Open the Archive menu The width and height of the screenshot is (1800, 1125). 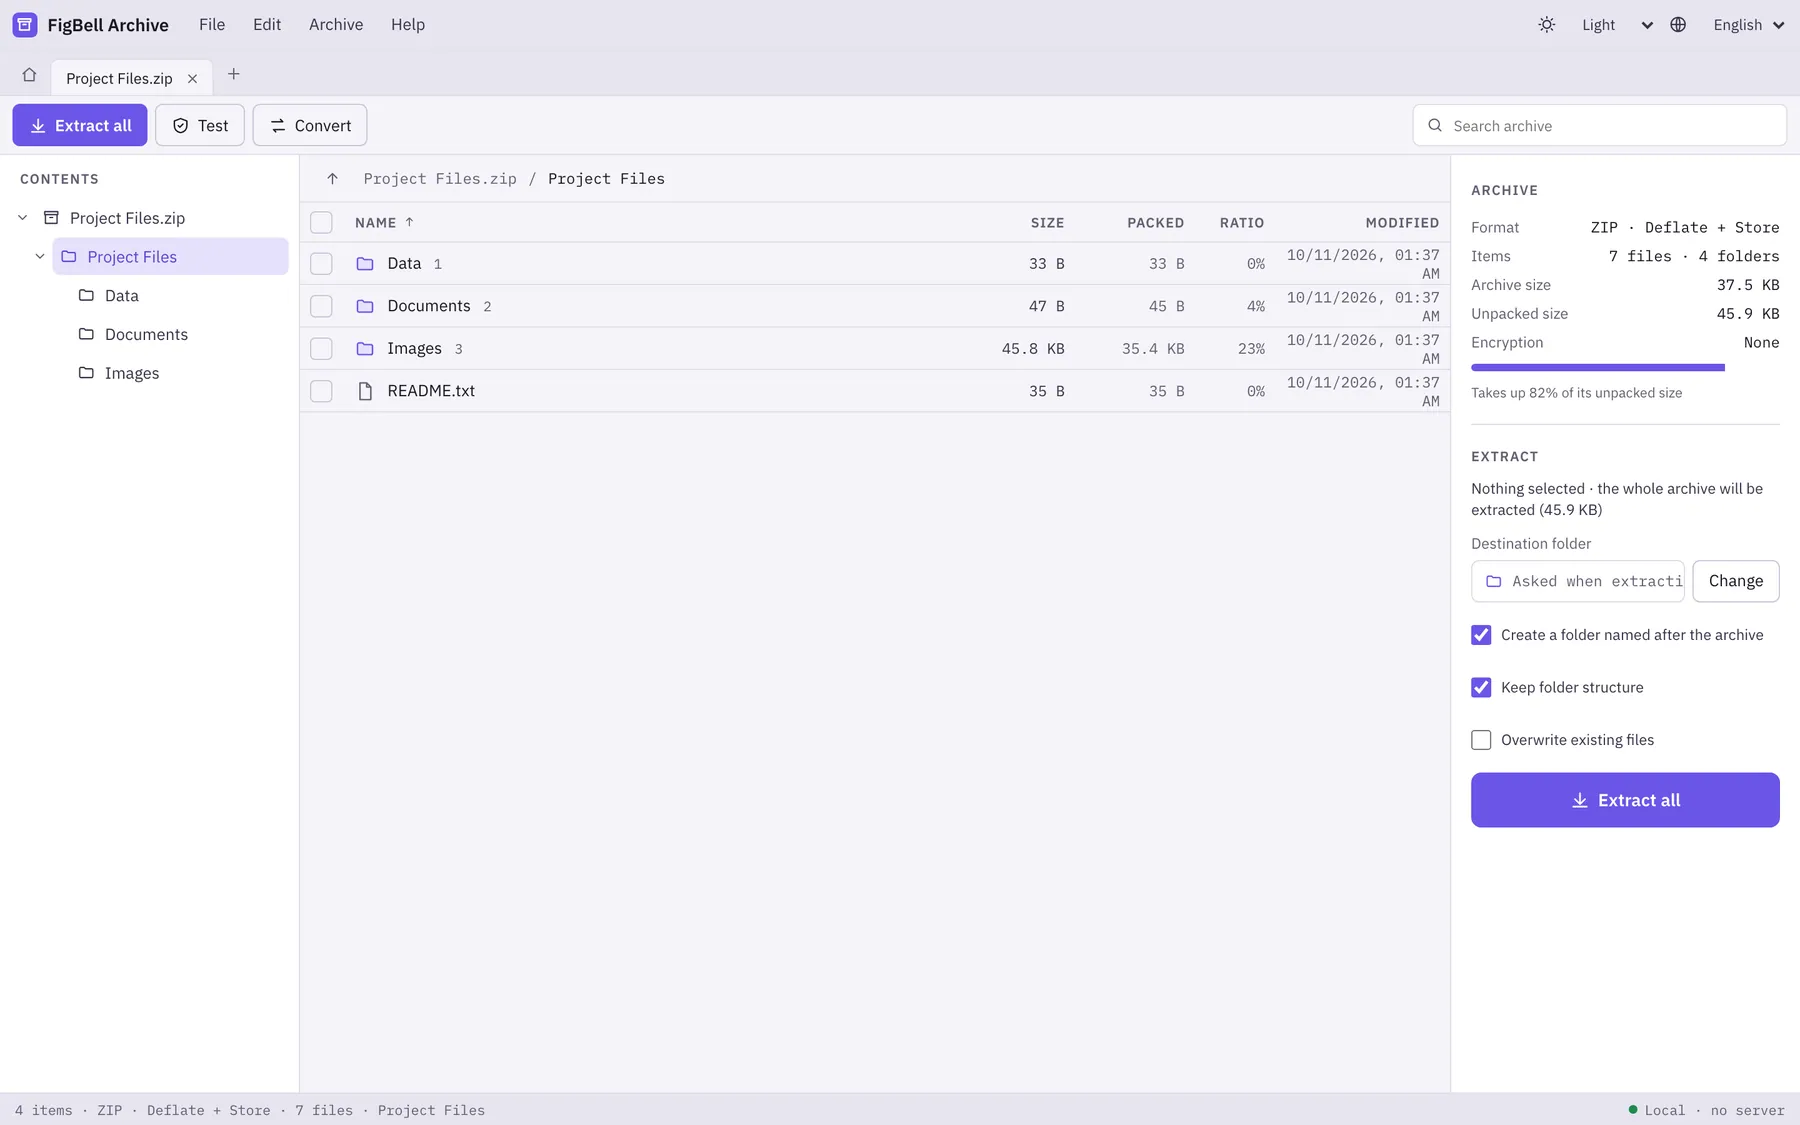pos(336,25)
